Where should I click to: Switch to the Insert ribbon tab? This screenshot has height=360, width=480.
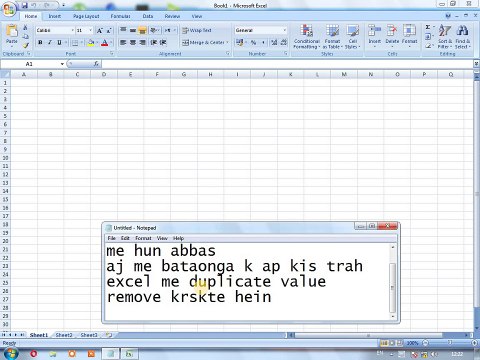pyautogui.click(x=55, y=16)
